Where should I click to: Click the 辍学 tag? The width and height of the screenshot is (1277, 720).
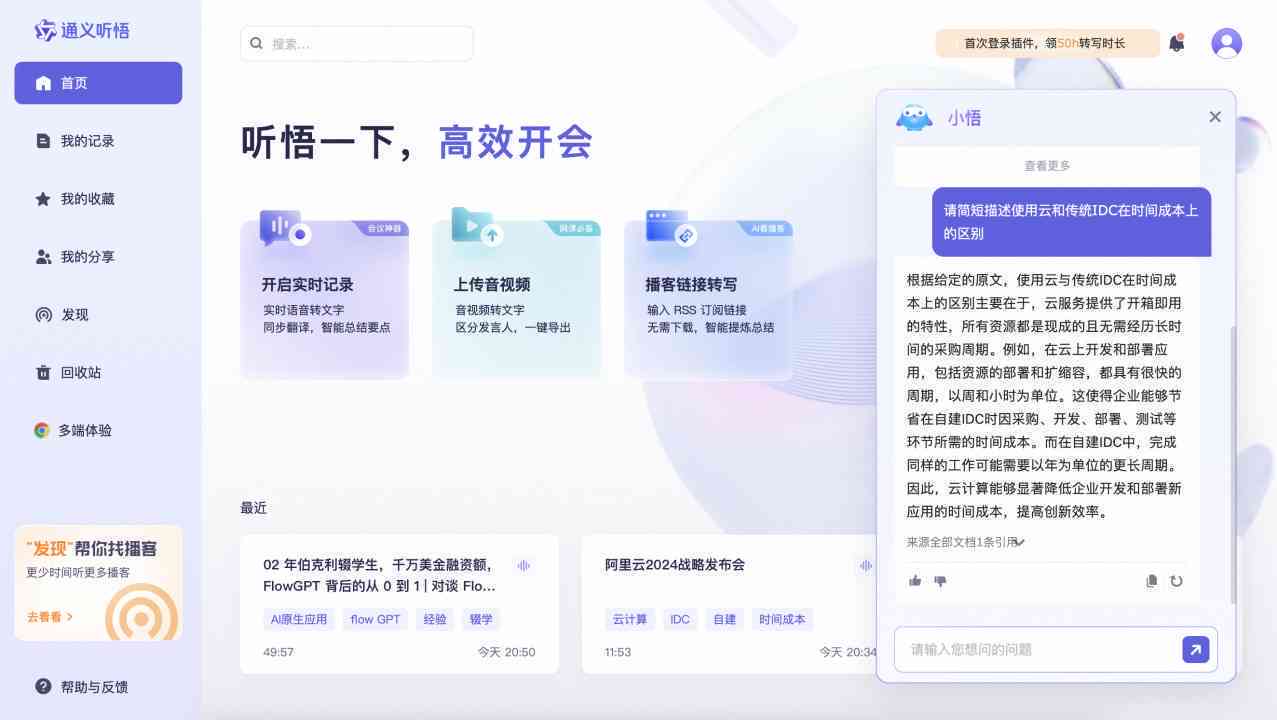click(481, 620)
